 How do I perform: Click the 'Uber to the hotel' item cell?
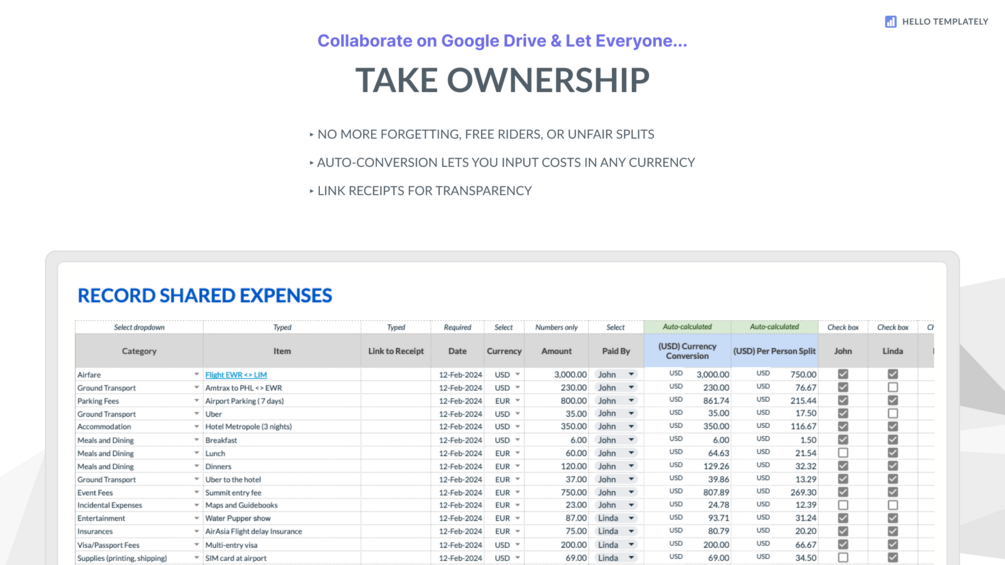pos(282,479)
